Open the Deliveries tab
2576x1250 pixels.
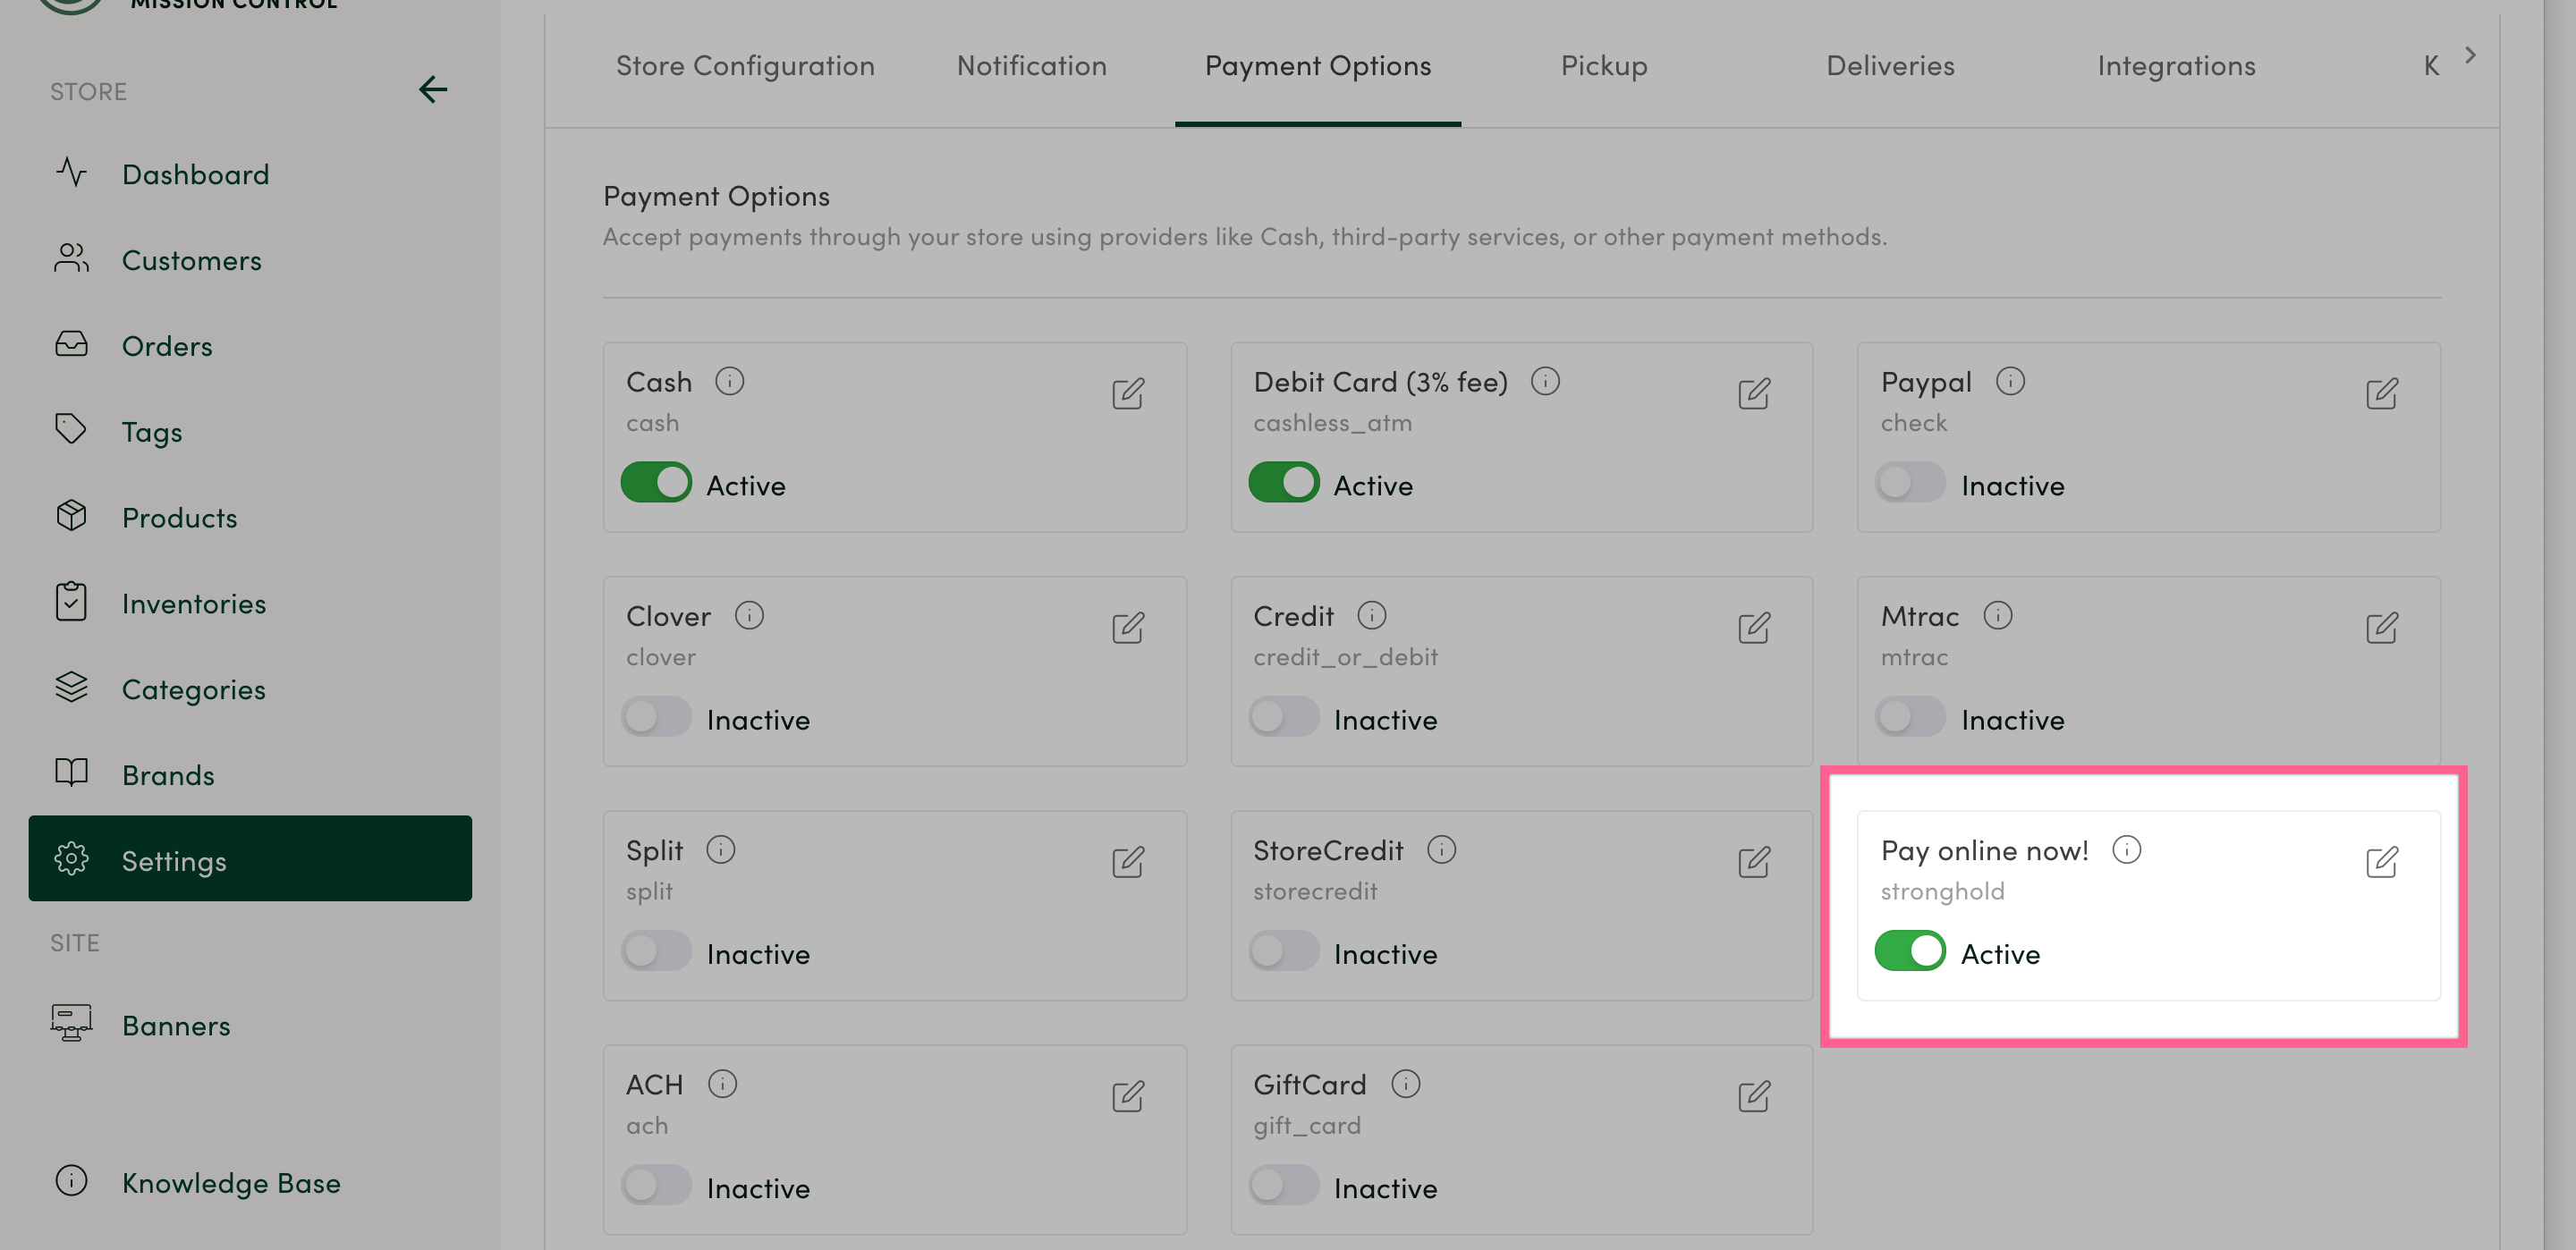click(1890, 66)
